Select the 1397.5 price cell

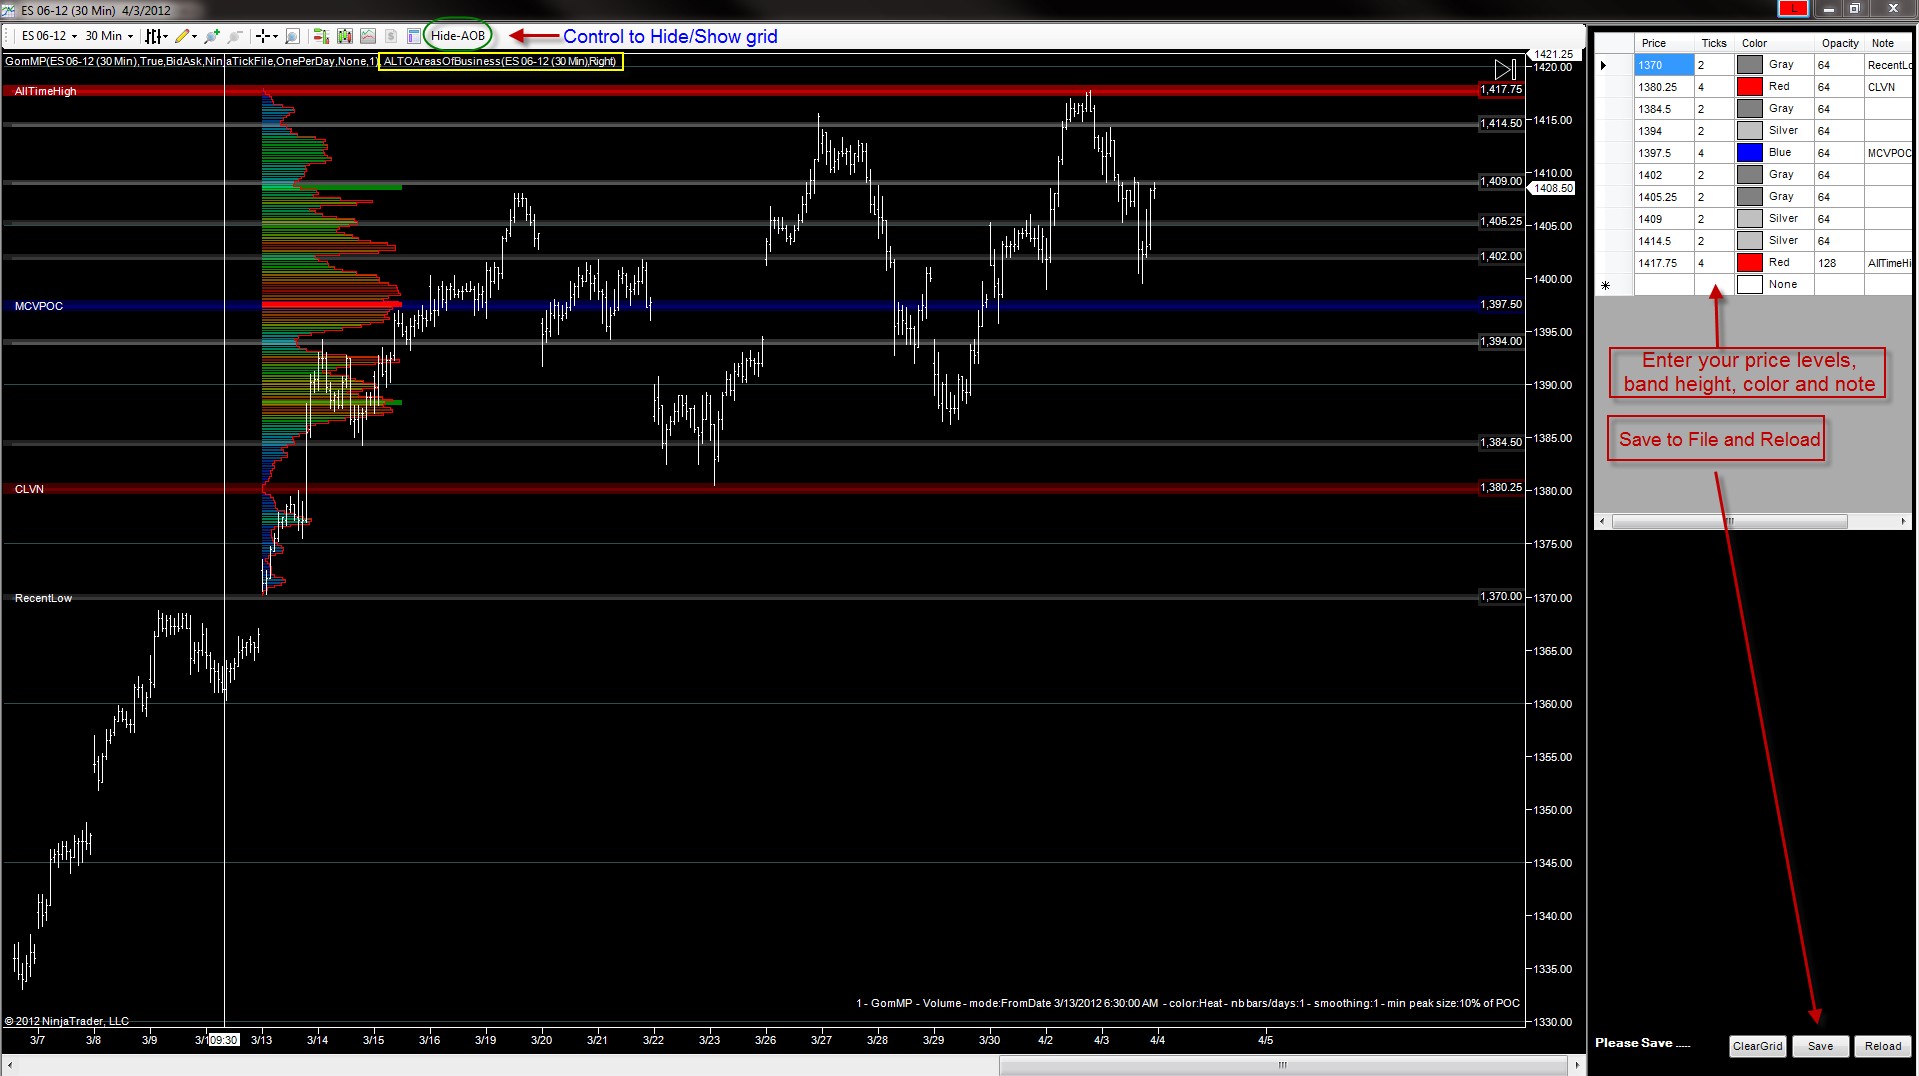[x=1664, y=153]
